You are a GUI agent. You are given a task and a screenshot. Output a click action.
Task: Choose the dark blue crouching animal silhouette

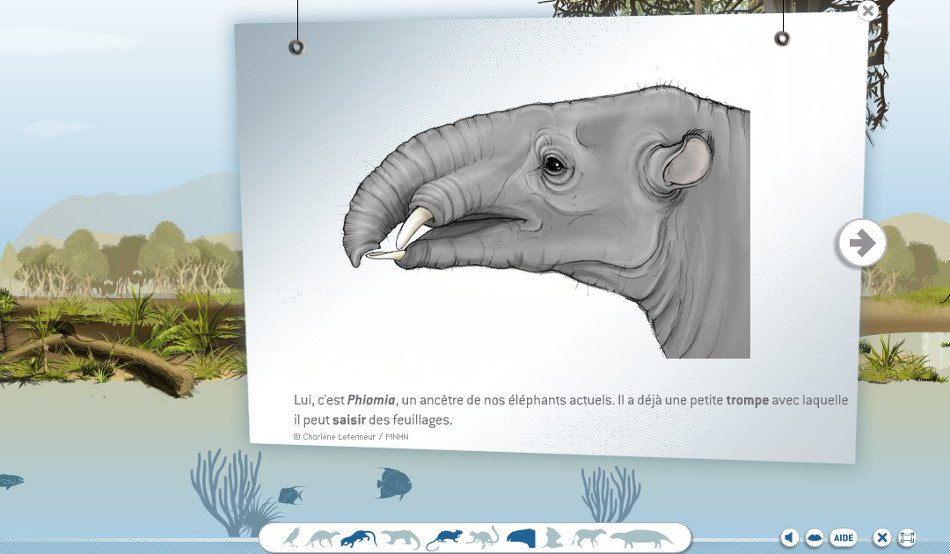click(x=358, y=539)
